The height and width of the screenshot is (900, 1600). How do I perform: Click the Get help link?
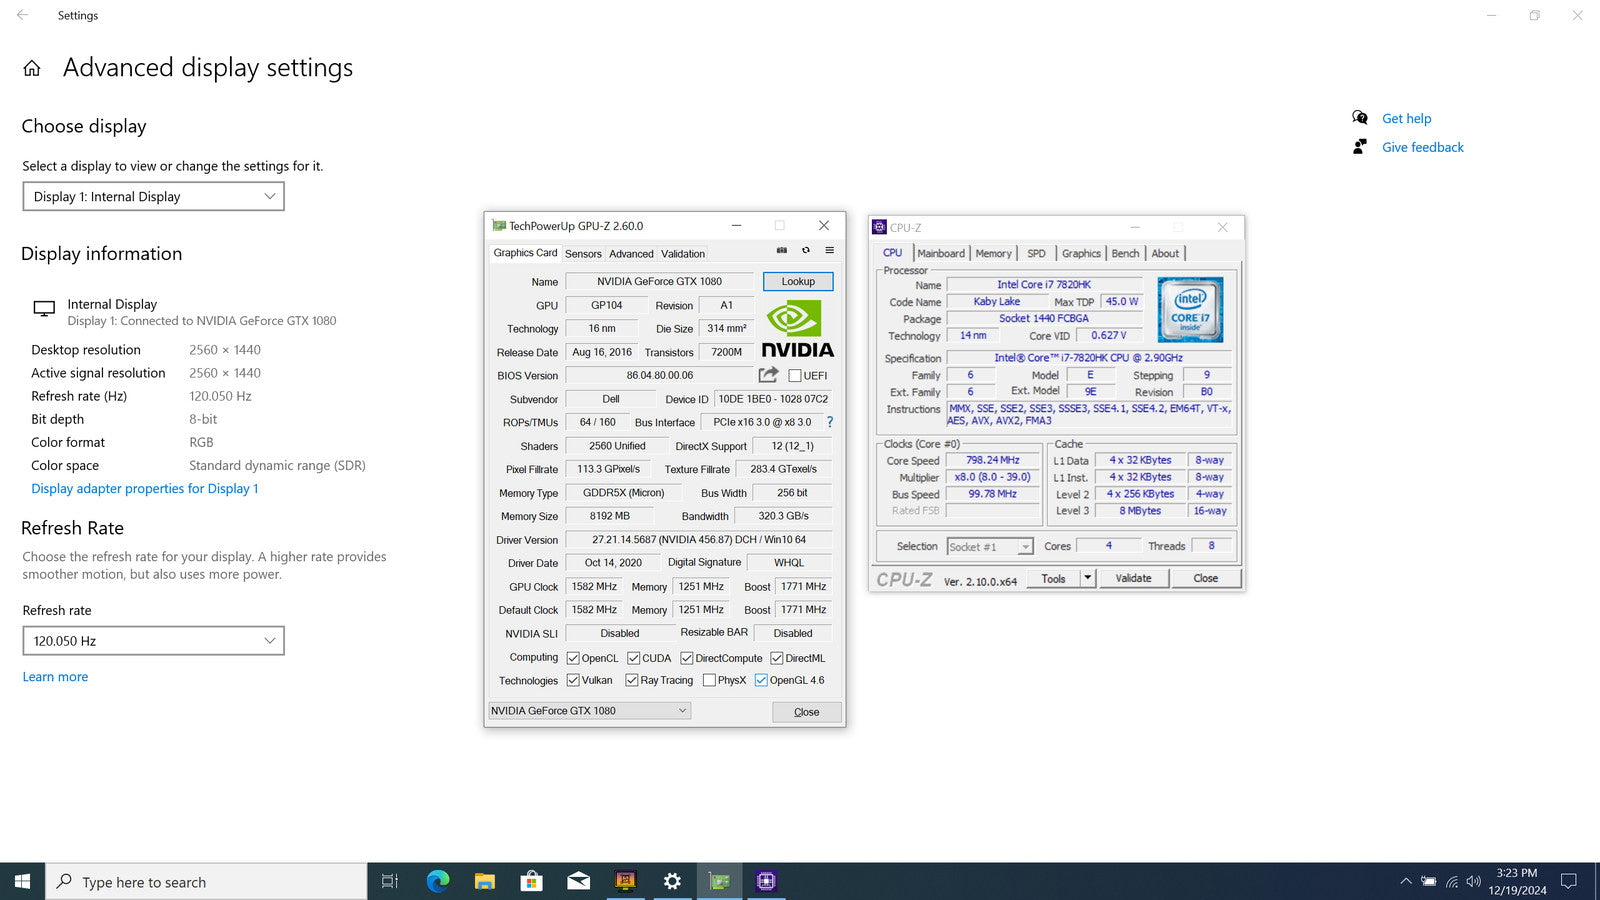(1406, 118)
